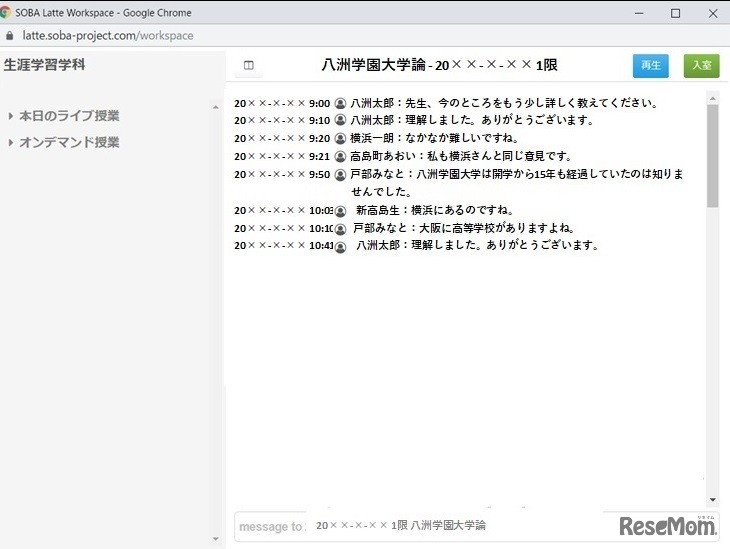Click the 生涯学習学科 heading
The image size is (730, 549).
(x=44, y=65)
